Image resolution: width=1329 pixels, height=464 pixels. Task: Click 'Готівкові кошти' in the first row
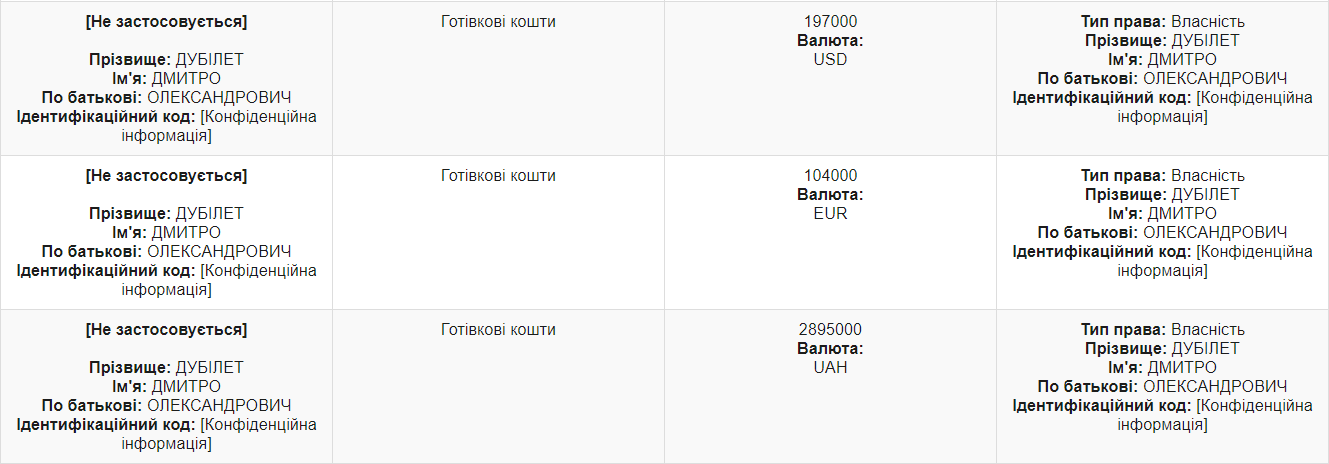pos(498,22)
